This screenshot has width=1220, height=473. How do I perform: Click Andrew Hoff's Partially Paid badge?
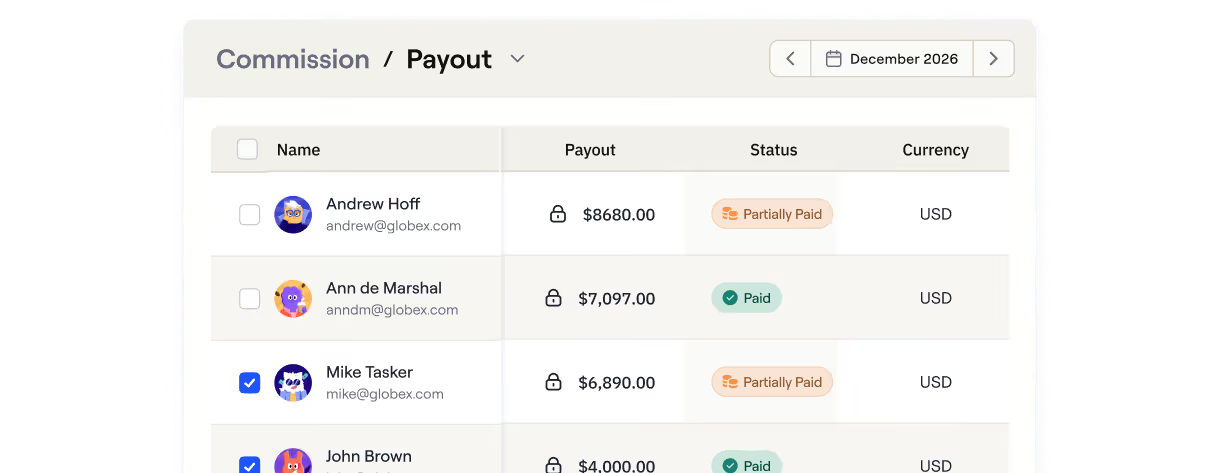tap(772, 214)
